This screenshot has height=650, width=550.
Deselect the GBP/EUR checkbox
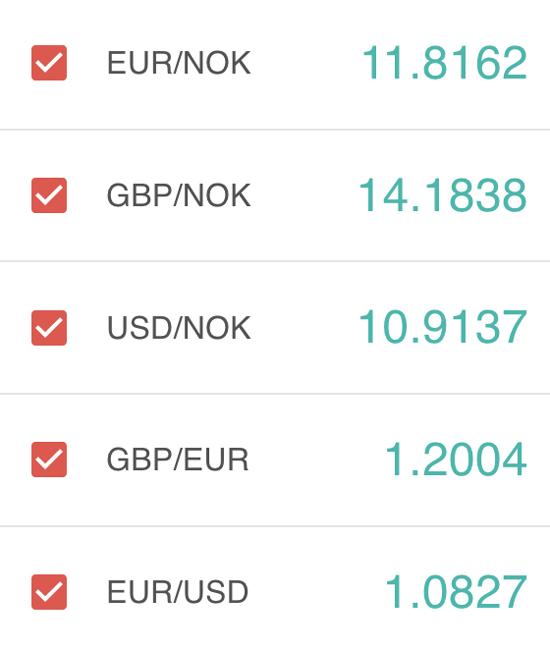(49, 459)
